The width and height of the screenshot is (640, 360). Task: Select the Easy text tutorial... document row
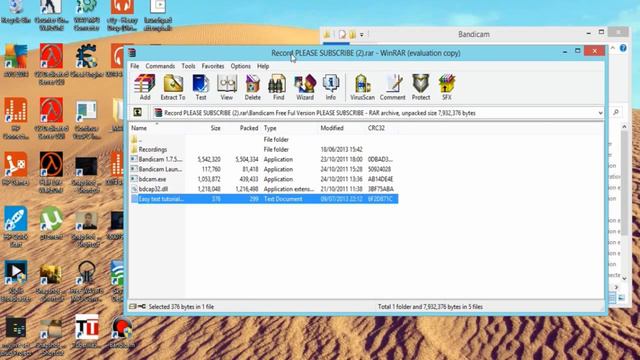(264, 199)
